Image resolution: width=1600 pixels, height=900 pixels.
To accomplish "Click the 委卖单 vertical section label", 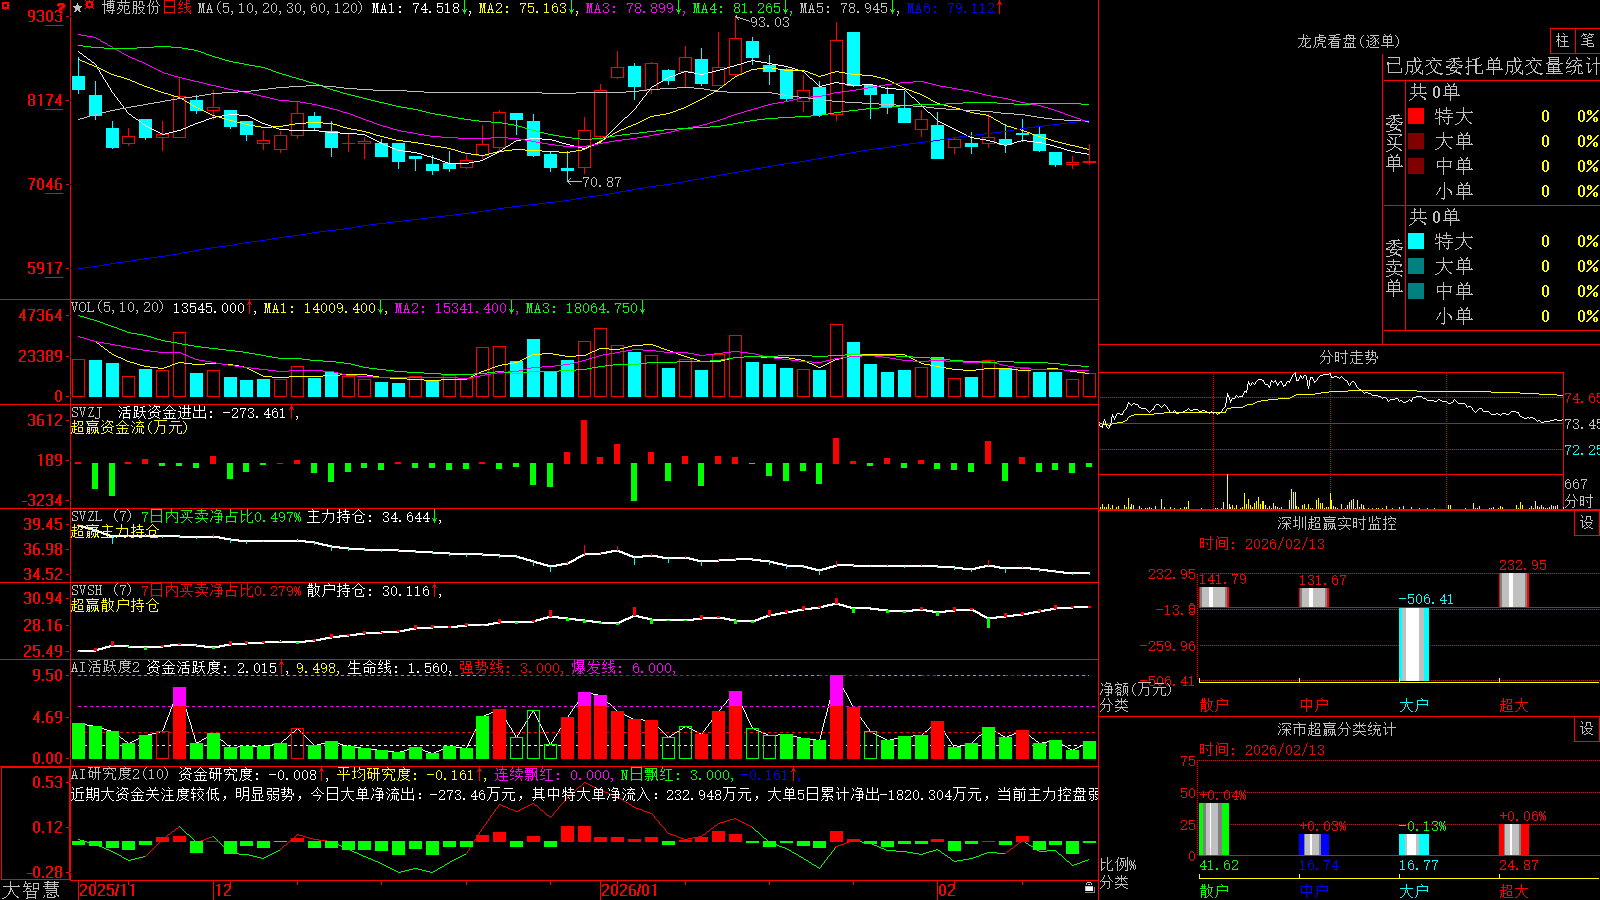I will pos(1394,268).
